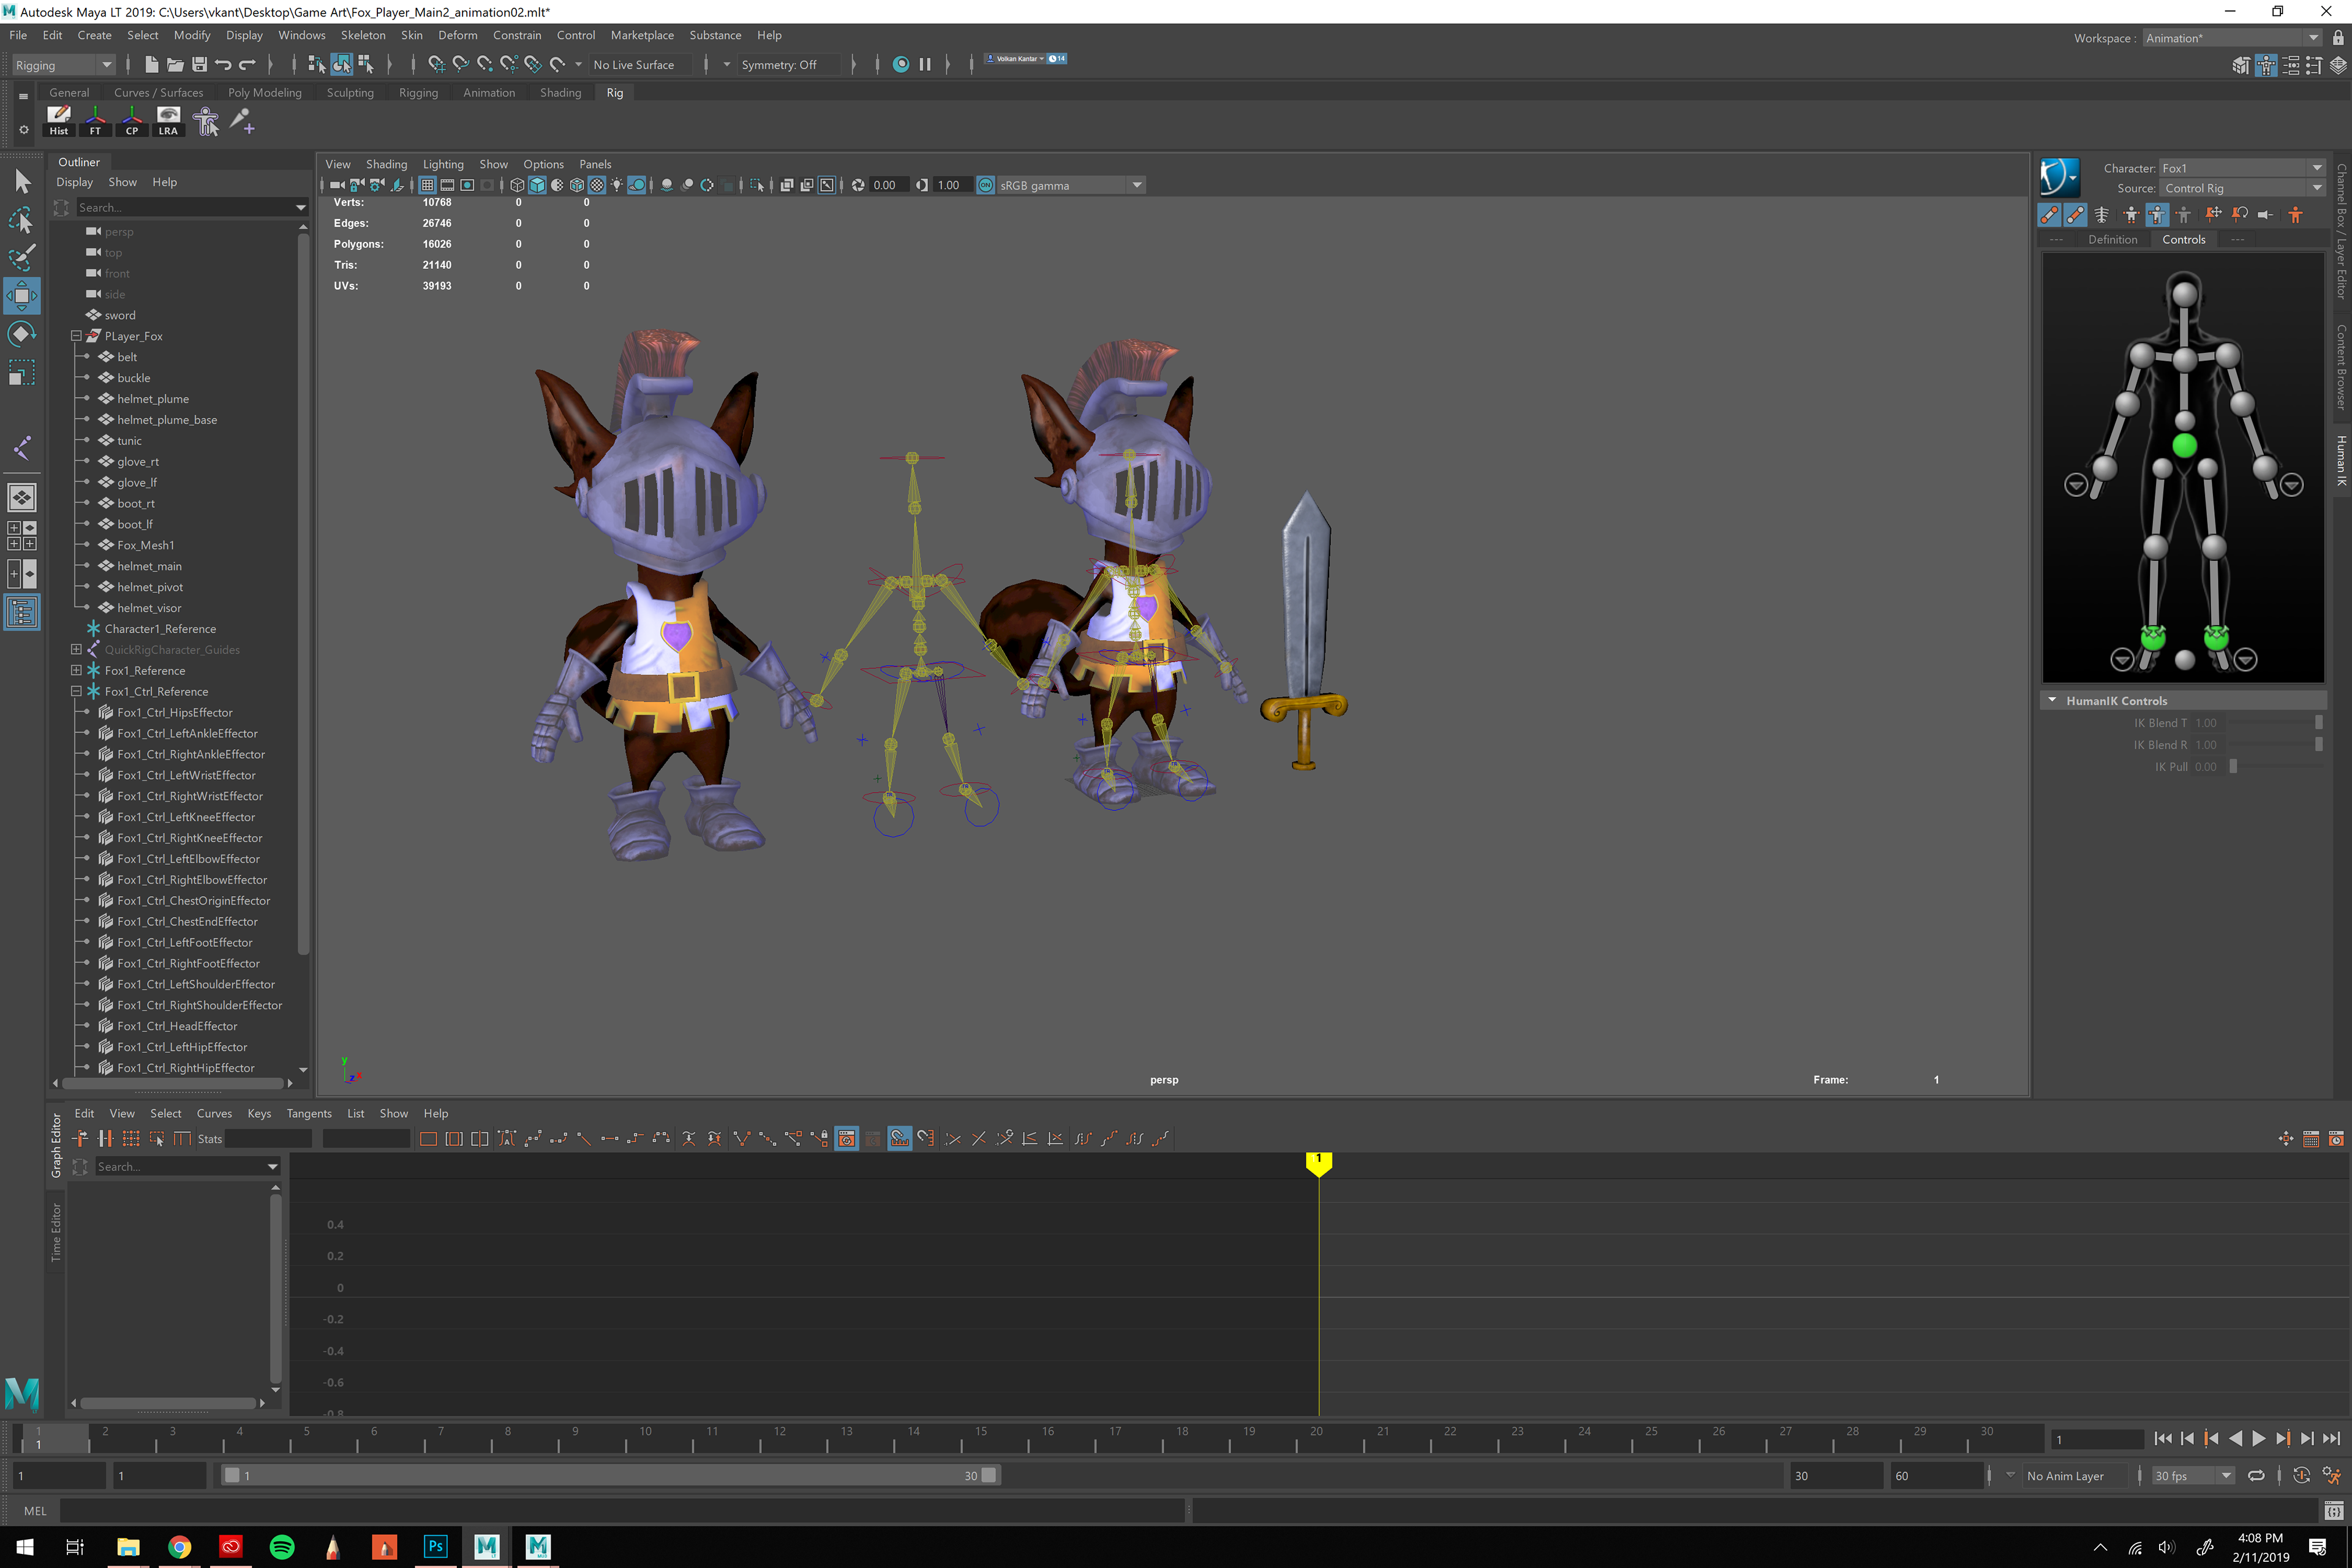Click the HumanIK Pin Rotation icon
The image size is (2352, 1568).
[x=2240, y=214]
